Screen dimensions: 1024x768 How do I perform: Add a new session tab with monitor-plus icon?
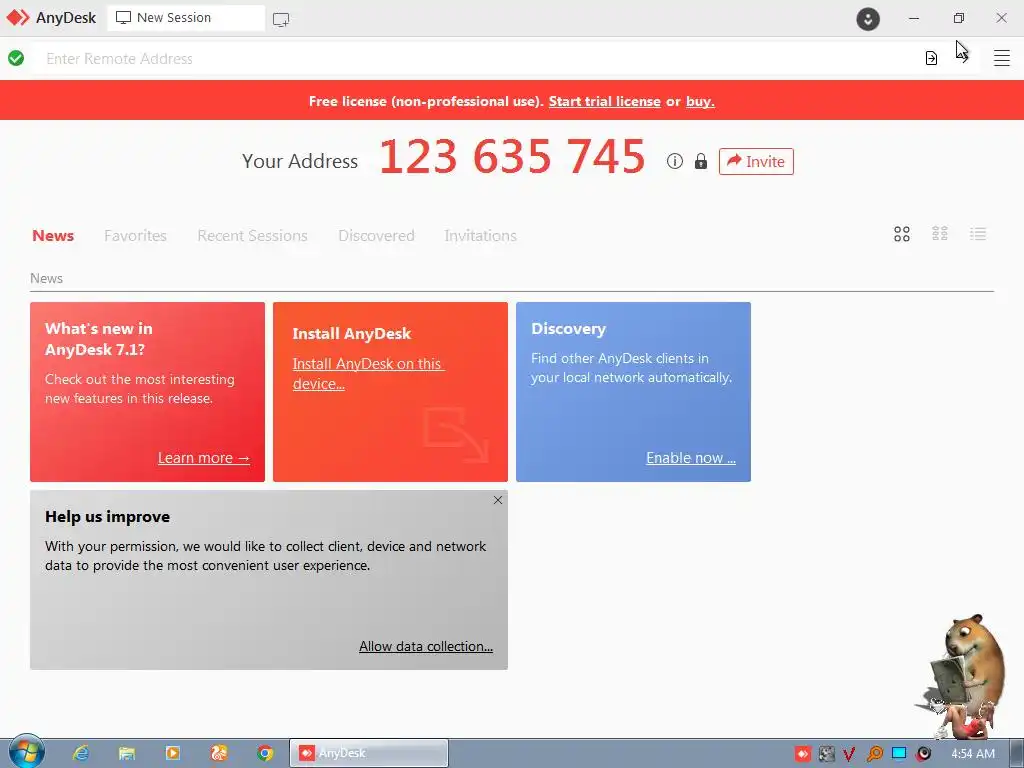[281, 20]
